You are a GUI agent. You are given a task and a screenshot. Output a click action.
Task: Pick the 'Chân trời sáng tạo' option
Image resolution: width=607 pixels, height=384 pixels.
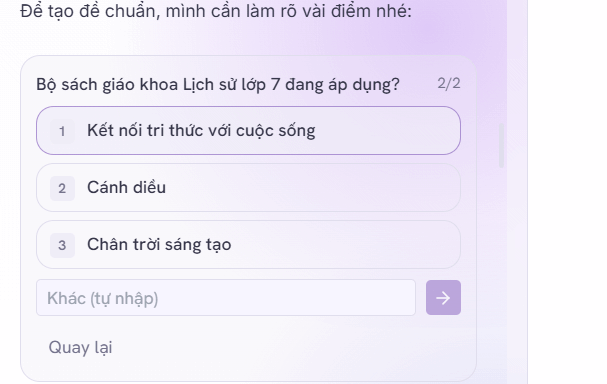[x=248, y=245]
